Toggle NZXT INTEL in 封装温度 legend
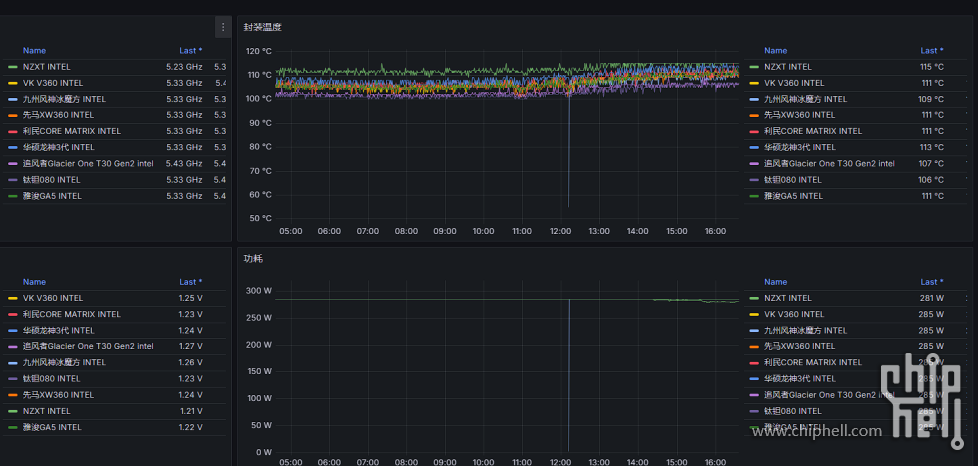Image resolution: width=978 pixels, height=466 pixels. pyautogui.click(x=788, y=67)
